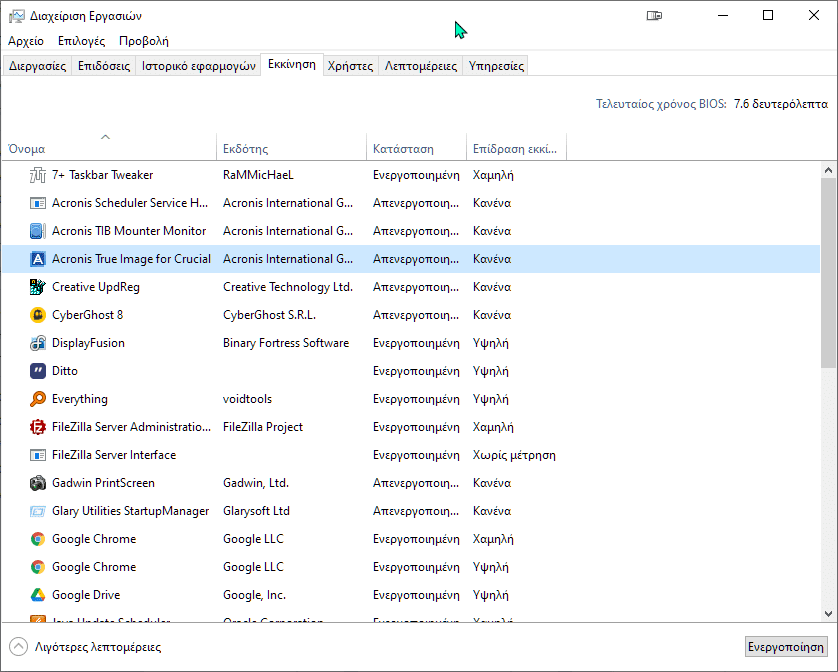This screenshot has width=838, height=672.
Task: Click the CyberGhost 8 ghost icon
Action: click(x=37, y=315)
